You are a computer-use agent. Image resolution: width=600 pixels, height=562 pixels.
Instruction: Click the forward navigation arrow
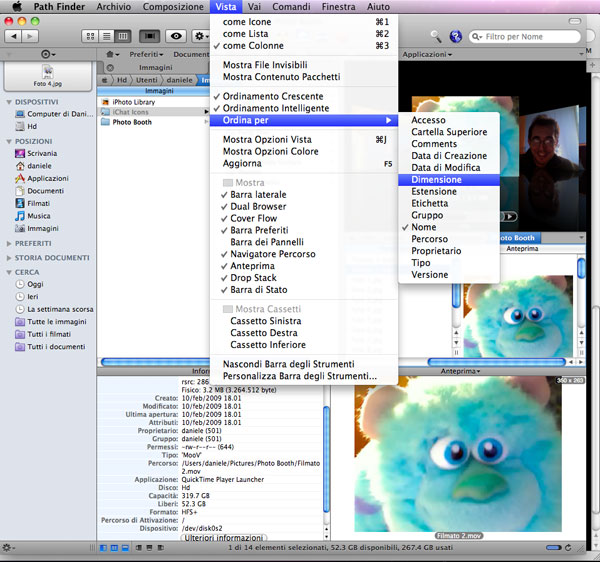30,36
